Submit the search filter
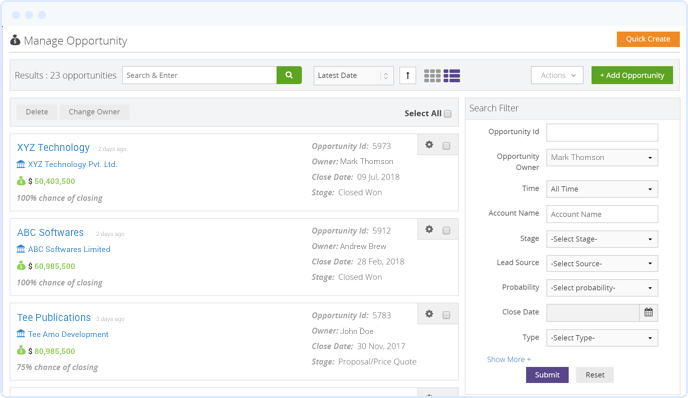Image resolution: width=688 pixels, height=398 pixels. (x=547, y=375)
